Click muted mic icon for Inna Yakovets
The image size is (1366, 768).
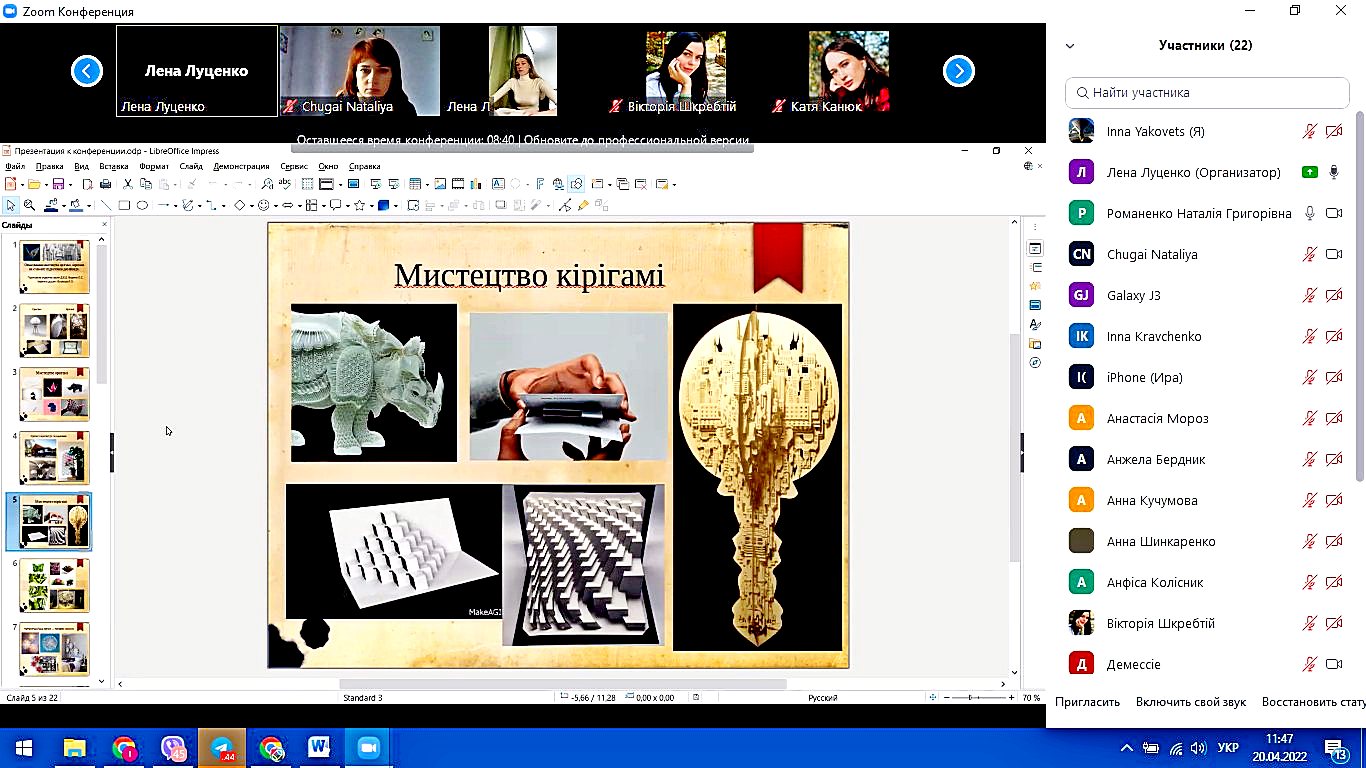(x=1309, y=131)
